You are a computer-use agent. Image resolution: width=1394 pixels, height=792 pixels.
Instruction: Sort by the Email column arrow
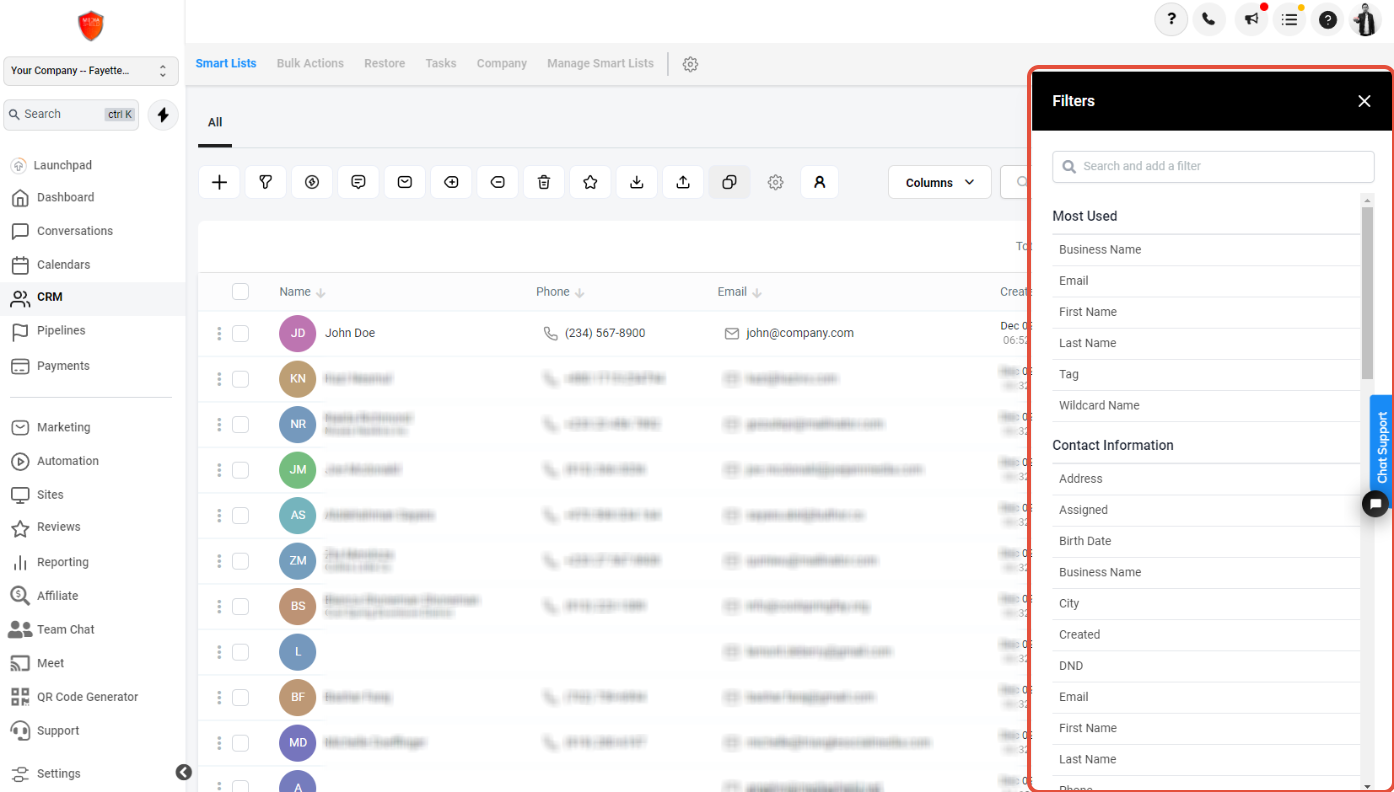tap(757, 293)
